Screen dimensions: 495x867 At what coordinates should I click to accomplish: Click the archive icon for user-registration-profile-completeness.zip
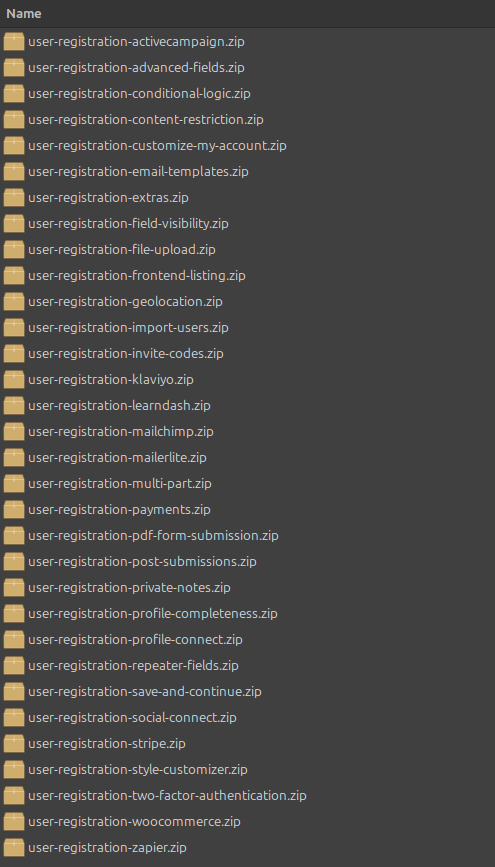(14, 613)
